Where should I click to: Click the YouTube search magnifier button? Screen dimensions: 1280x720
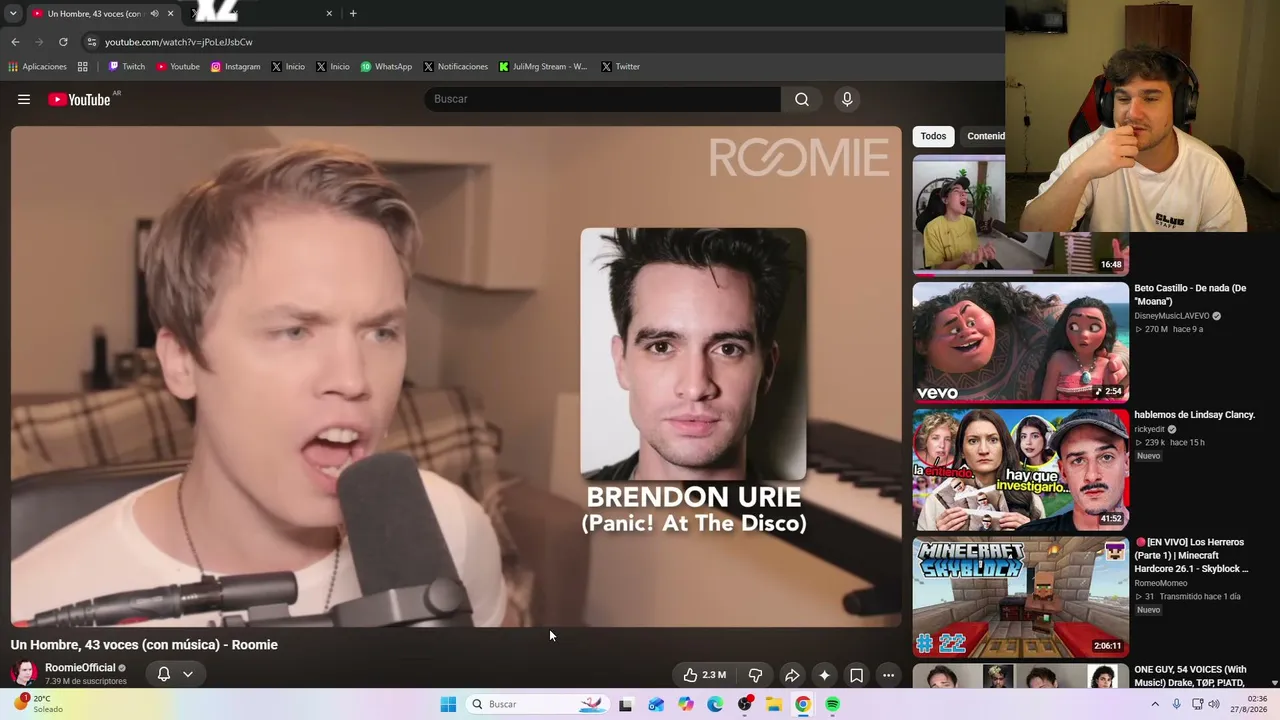coord(802,99)
